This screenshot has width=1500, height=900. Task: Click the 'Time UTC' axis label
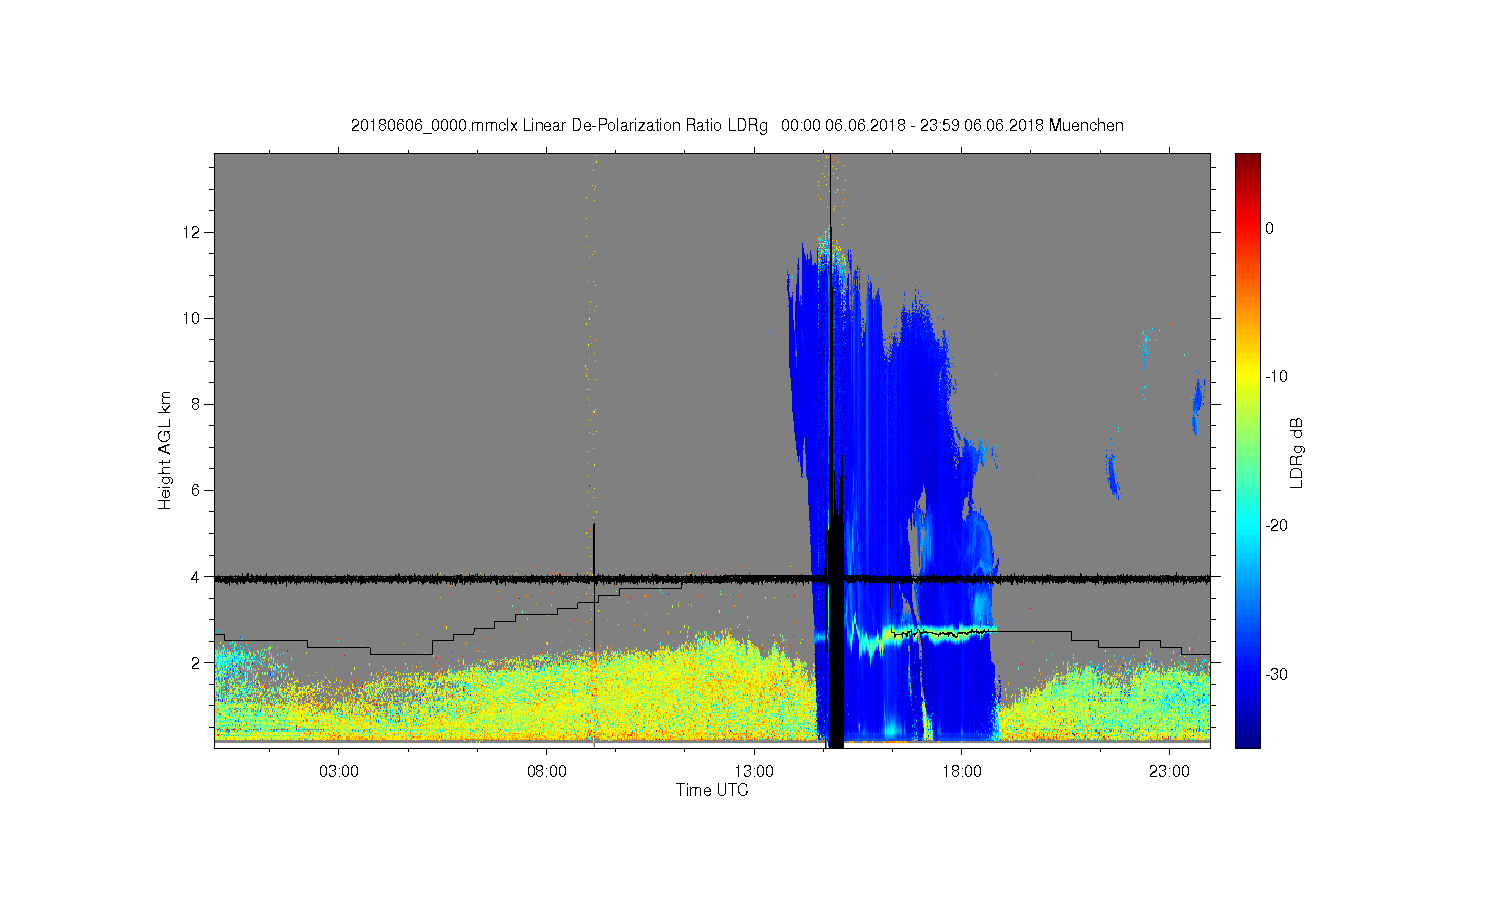pyautogui.click(x=712, y=790)
